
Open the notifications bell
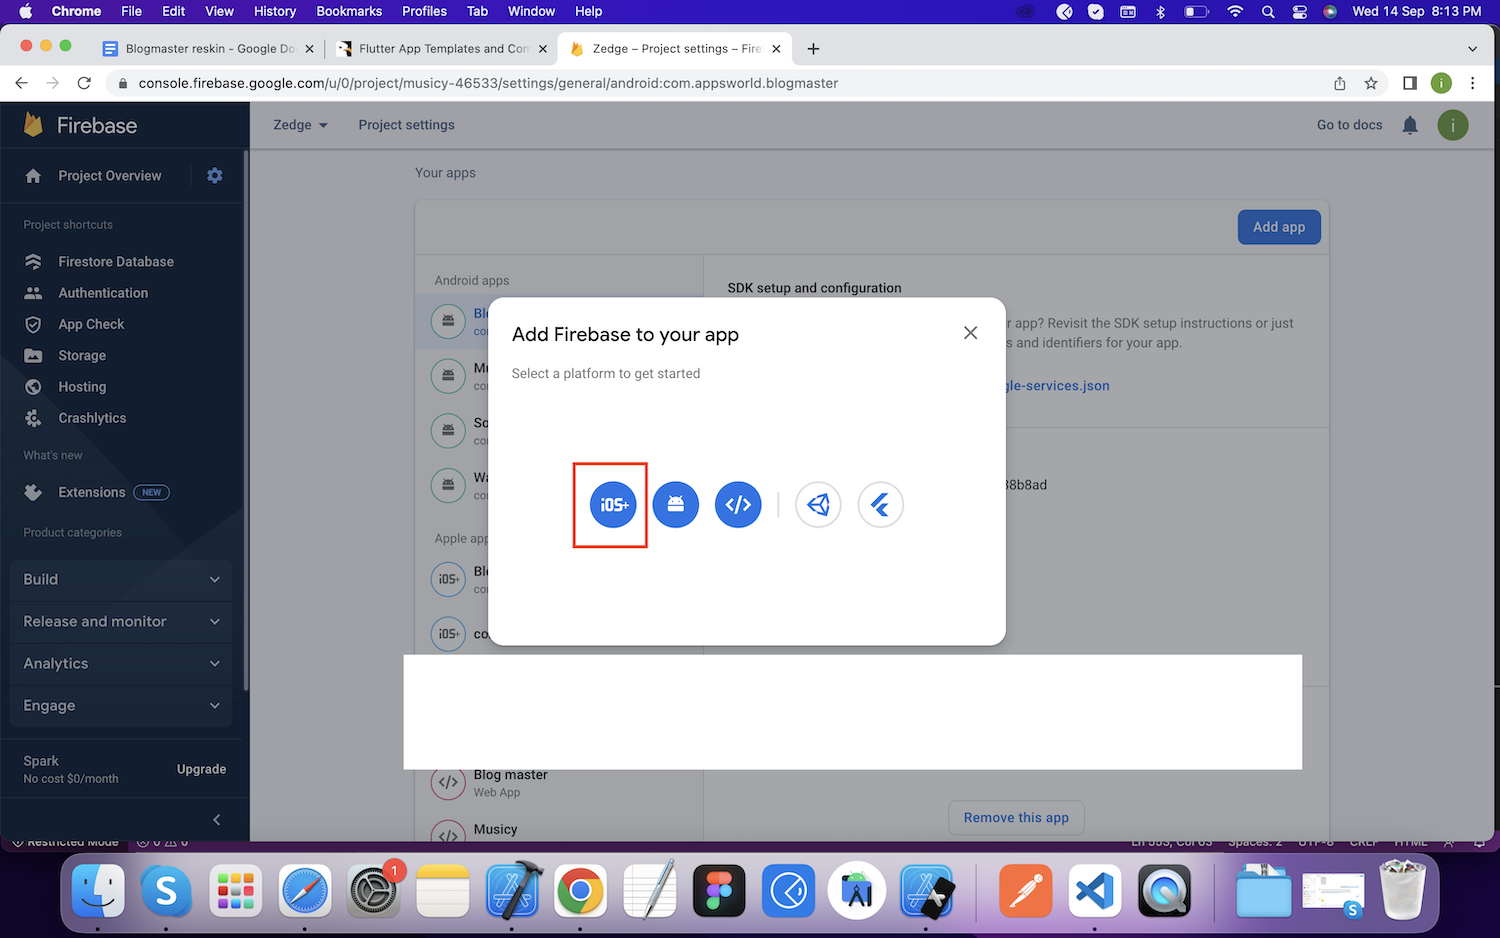point(1410,125)
